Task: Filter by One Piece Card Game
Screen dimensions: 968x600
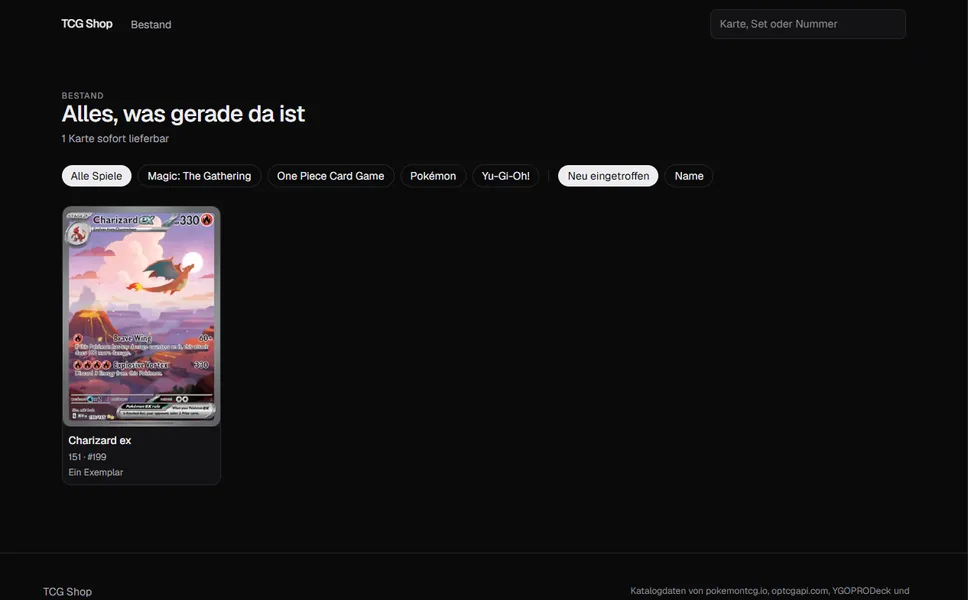Action: point(330,176)
